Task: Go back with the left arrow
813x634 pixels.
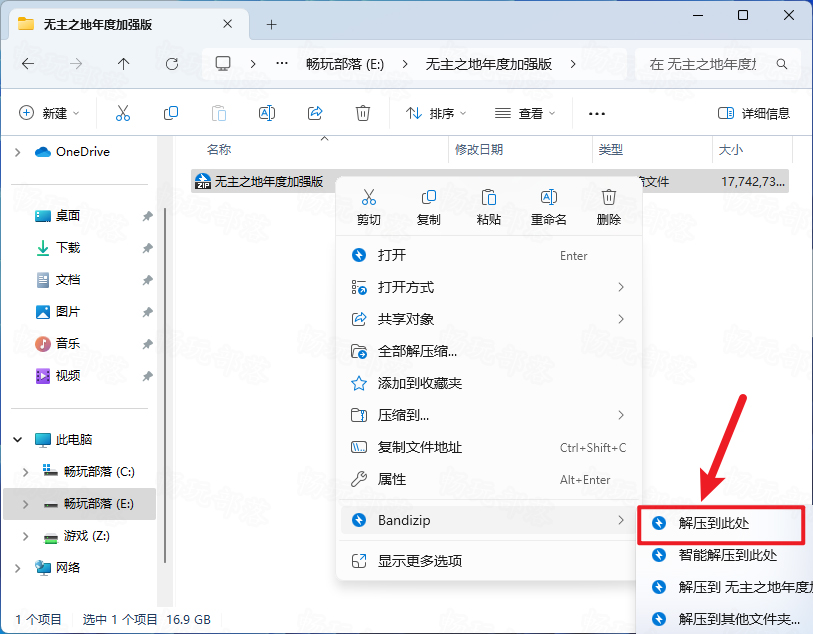Action: (28, 64)
